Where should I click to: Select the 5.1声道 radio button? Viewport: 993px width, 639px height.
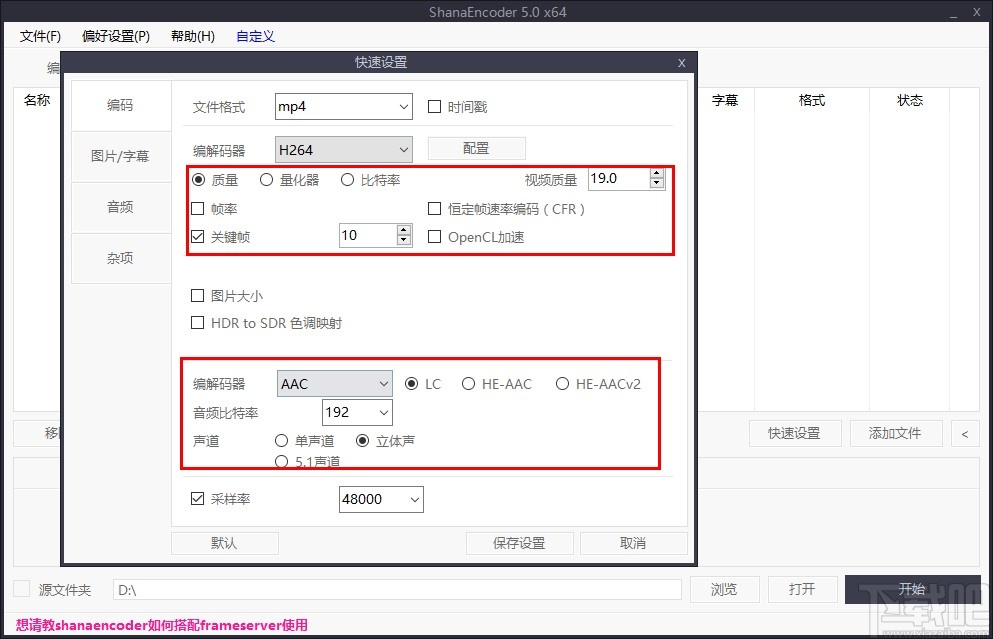click(281, 462)
